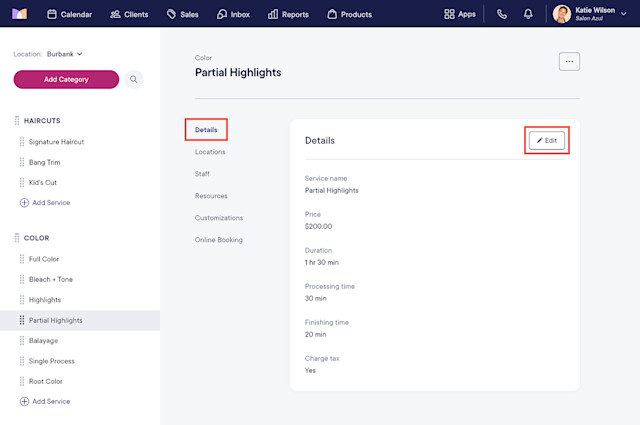
Task: Select the Signature Haircut service
Action: (56, 142)
